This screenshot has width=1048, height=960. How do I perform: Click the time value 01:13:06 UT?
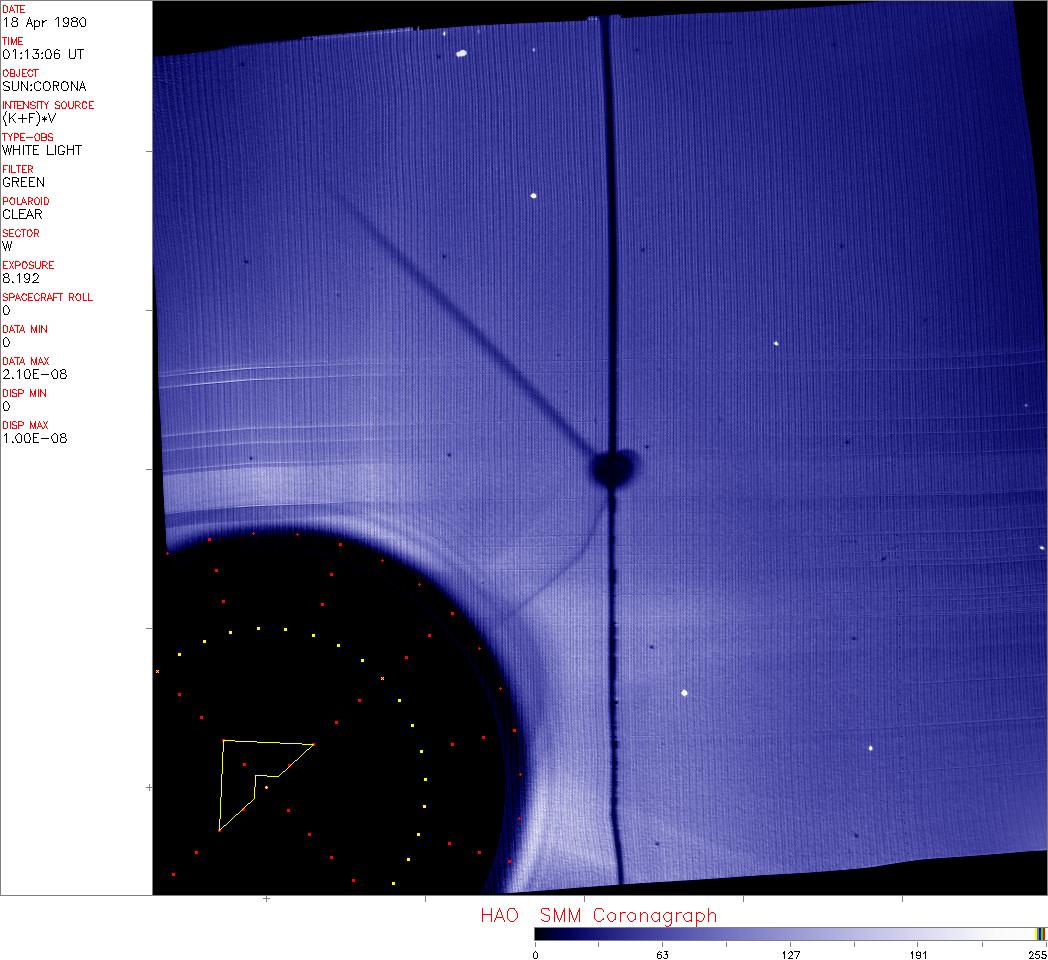pos(42,54)
